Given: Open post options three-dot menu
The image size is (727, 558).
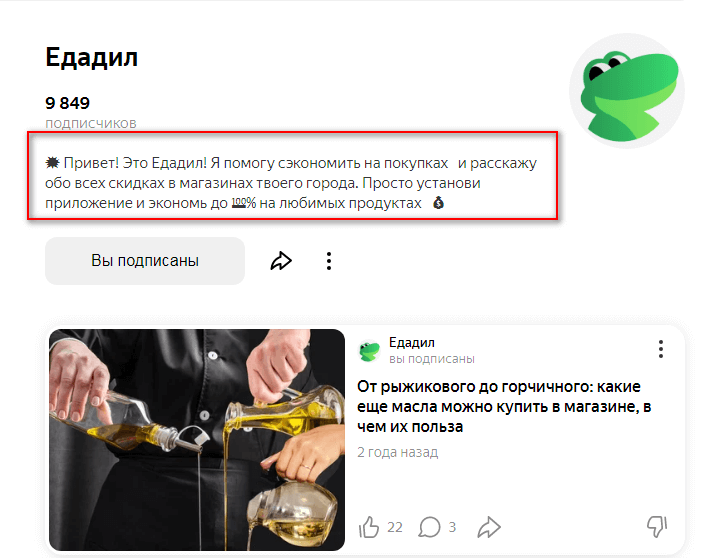Looking at the screenshot, I should coord(661,349).
